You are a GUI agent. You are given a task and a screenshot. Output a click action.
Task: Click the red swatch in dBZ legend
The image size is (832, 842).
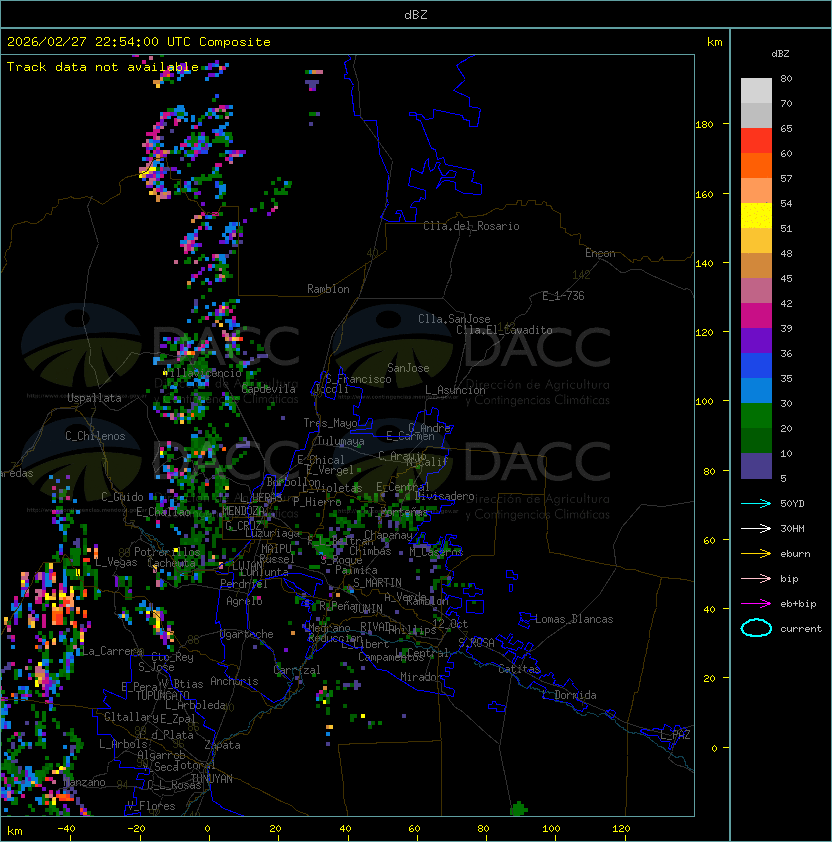[756, 141]
